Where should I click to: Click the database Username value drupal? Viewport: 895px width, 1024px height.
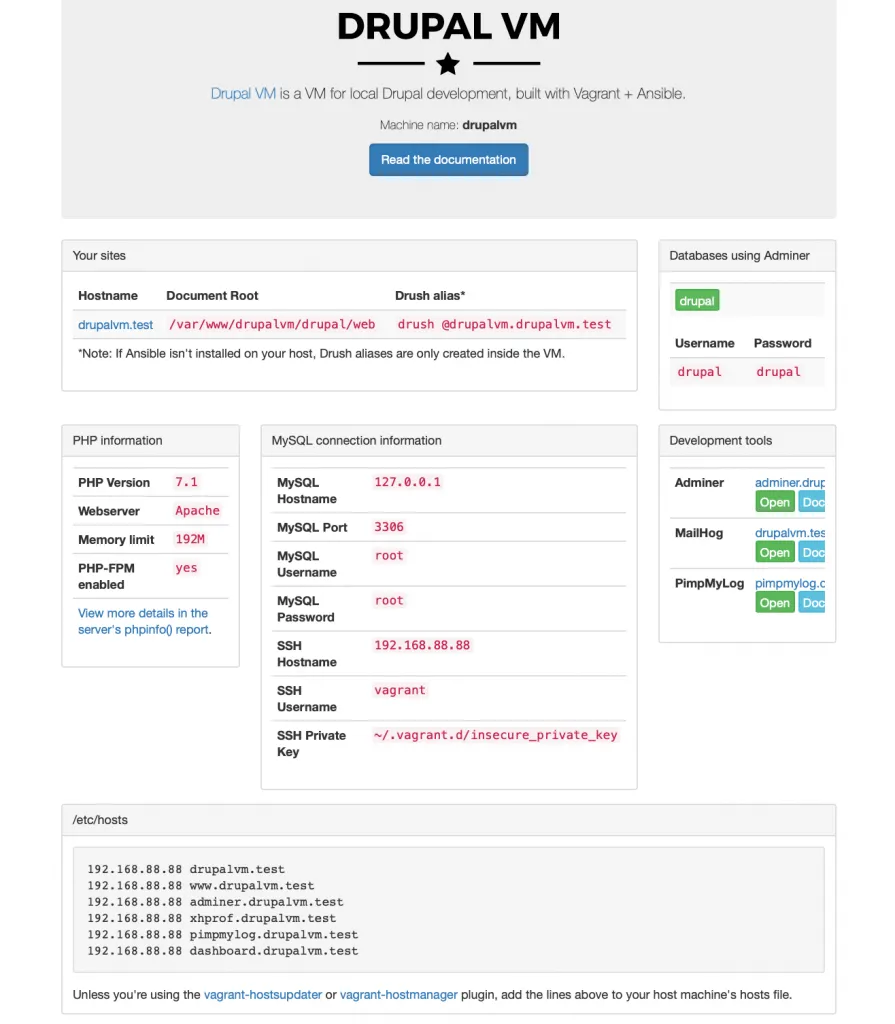(699, 372)
